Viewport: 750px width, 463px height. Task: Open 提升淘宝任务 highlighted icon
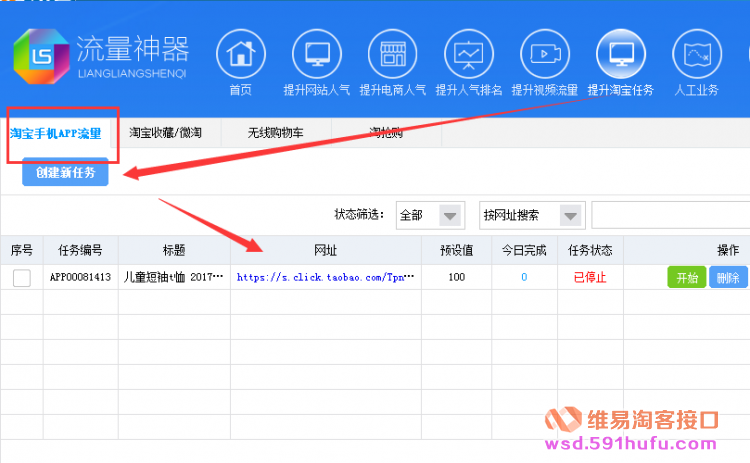point(621,54)
